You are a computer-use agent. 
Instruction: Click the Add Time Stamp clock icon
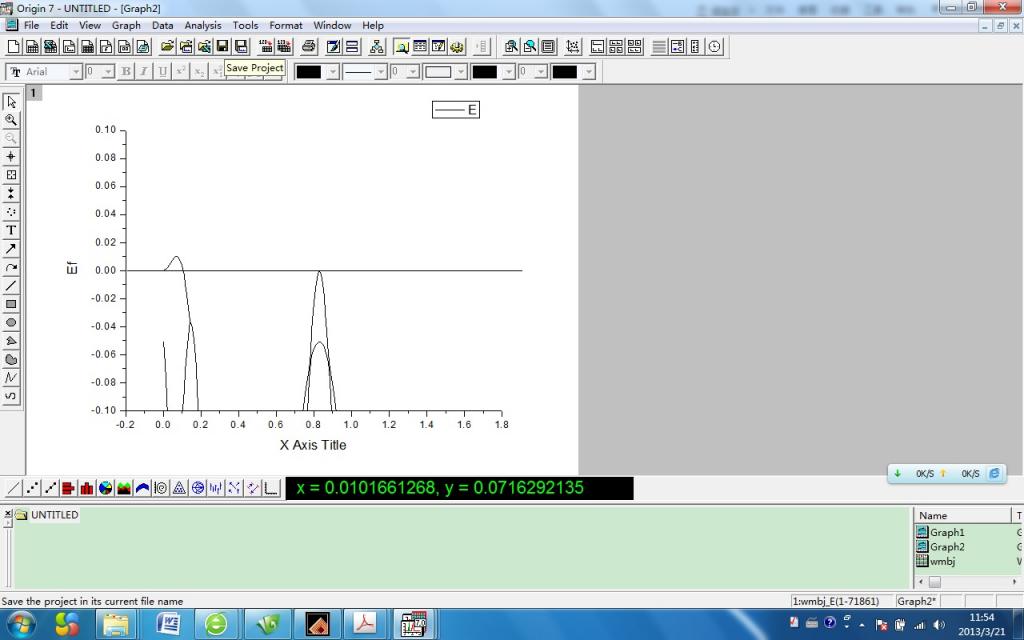(x=715, y=46)
